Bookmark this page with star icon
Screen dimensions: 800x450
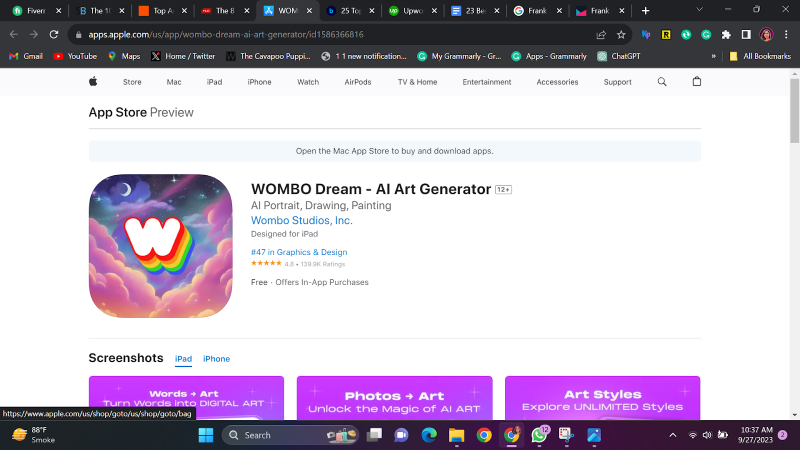click(x=621, y=34)
